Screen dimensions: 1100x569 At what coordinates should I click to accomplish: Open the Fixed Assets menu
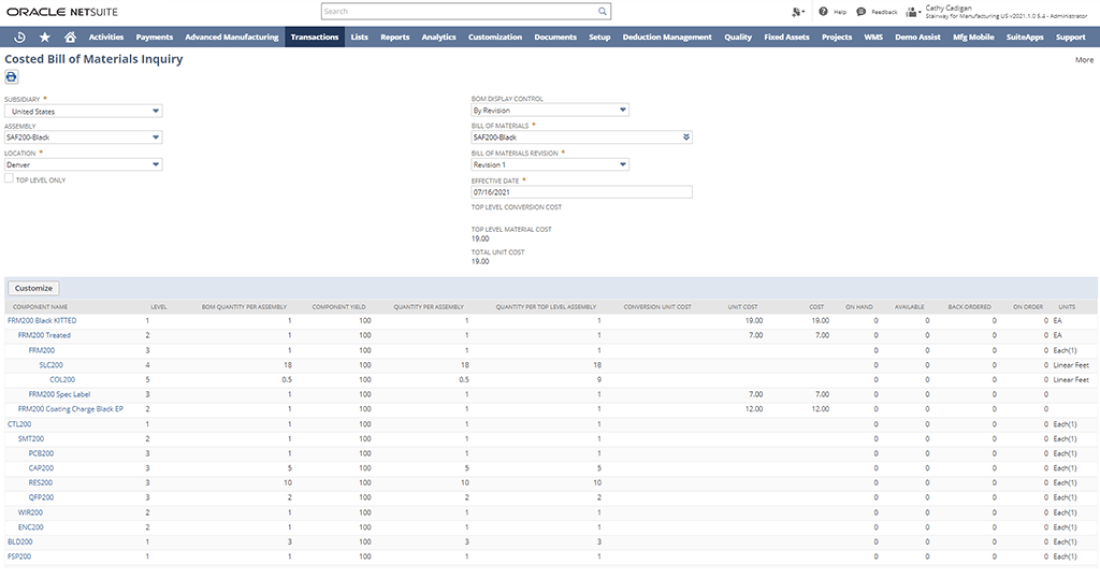click(786, 37)
